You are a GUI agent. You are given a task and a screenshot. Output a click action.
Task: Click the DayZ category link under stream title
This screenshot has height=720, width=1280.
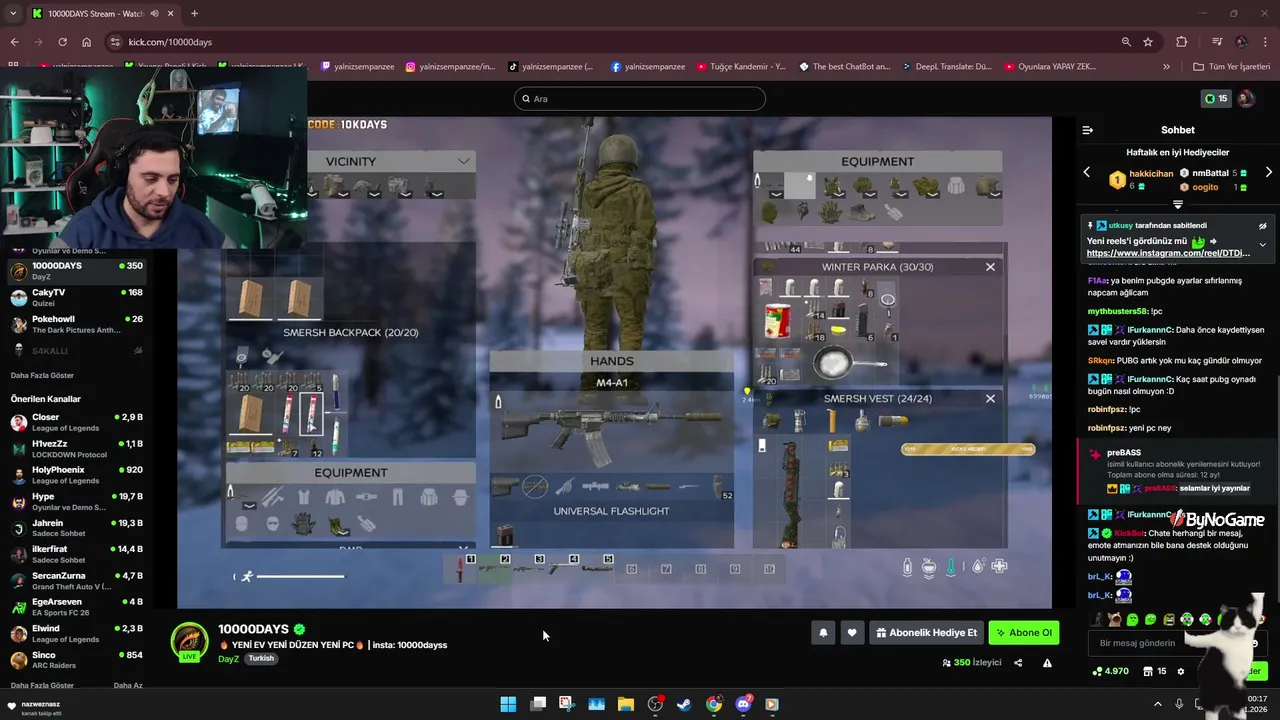click(x=229, y=659)
